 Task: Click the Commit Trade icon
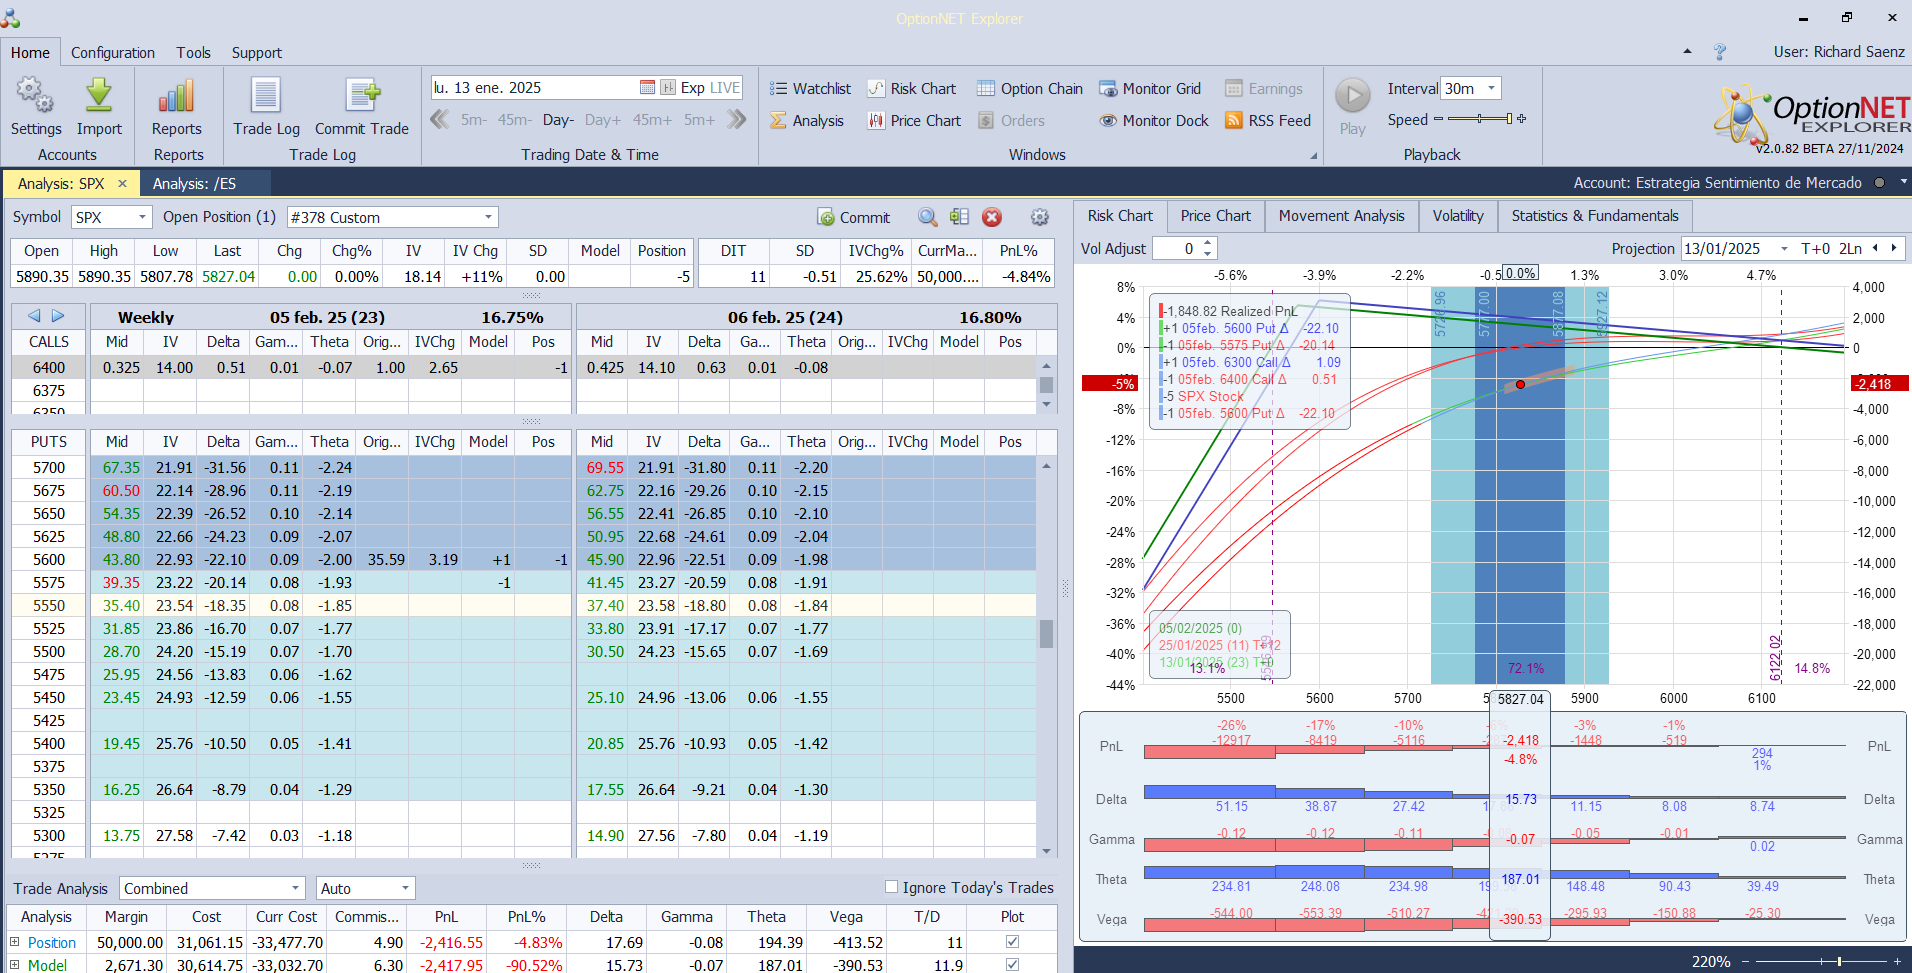(362, 95)
